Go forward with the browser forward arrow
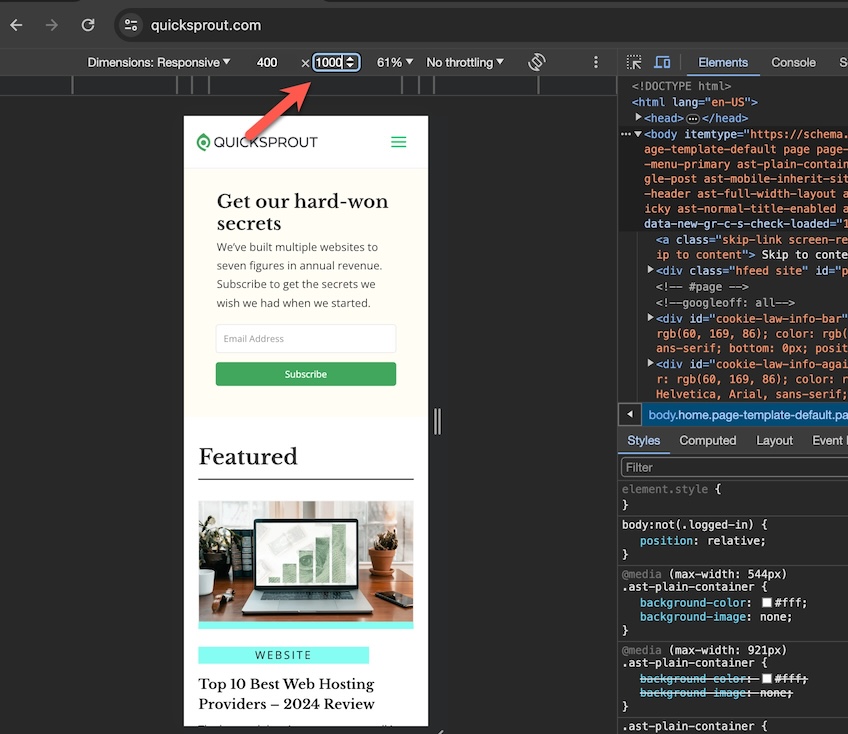The image size is (848, 734). tap(51, 25)
